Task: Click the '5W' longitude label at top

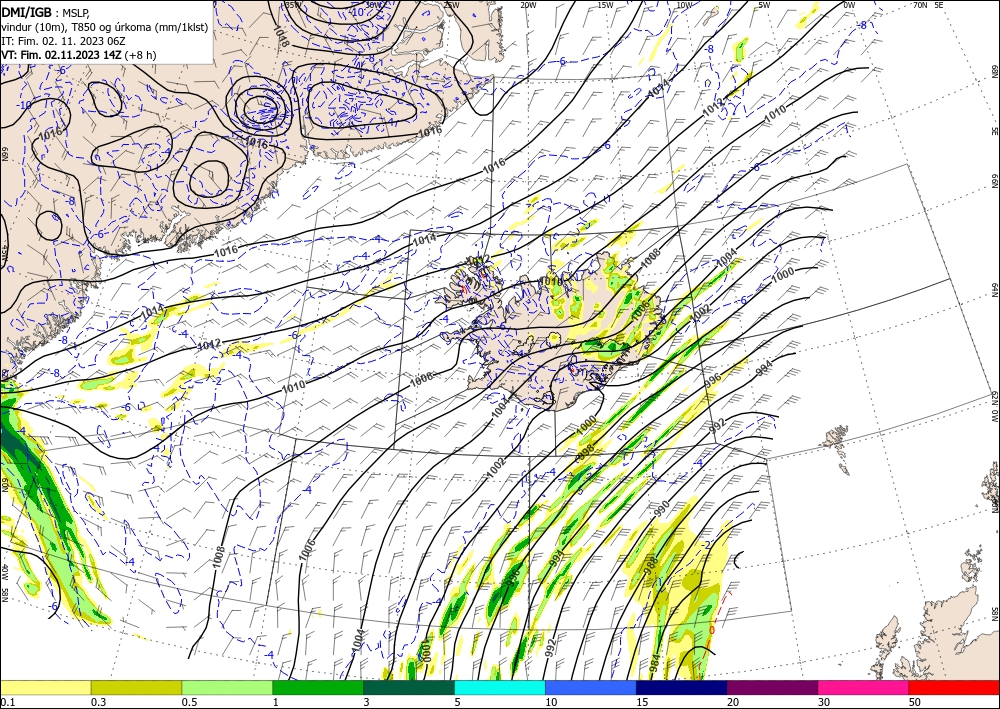Action: coord(764,5)
